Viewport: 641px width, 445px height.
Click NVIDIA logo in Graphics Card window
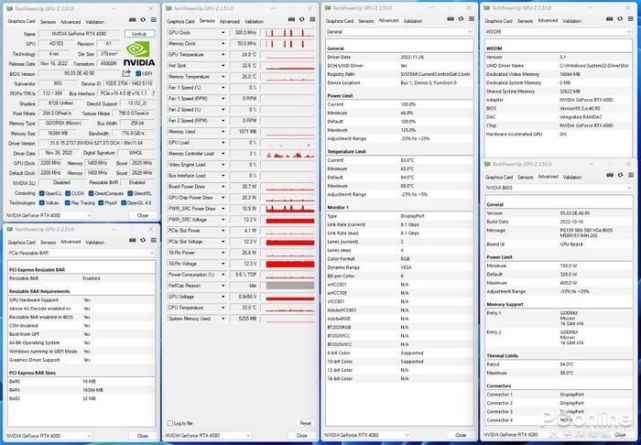coord(139,54)
